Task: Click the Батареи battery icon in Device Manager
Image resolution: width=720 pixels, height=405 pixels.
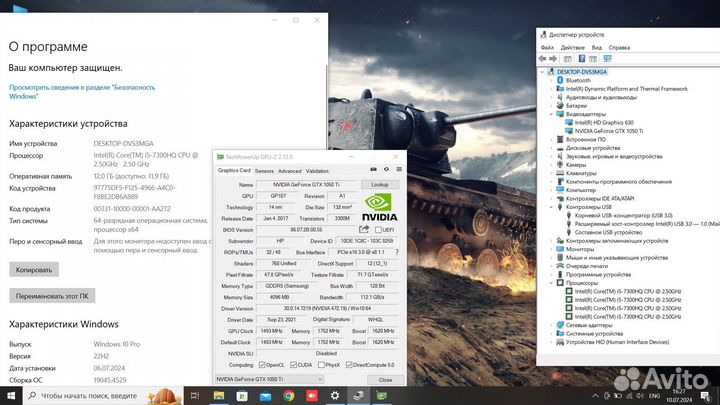Action: [x=560, y=105]
